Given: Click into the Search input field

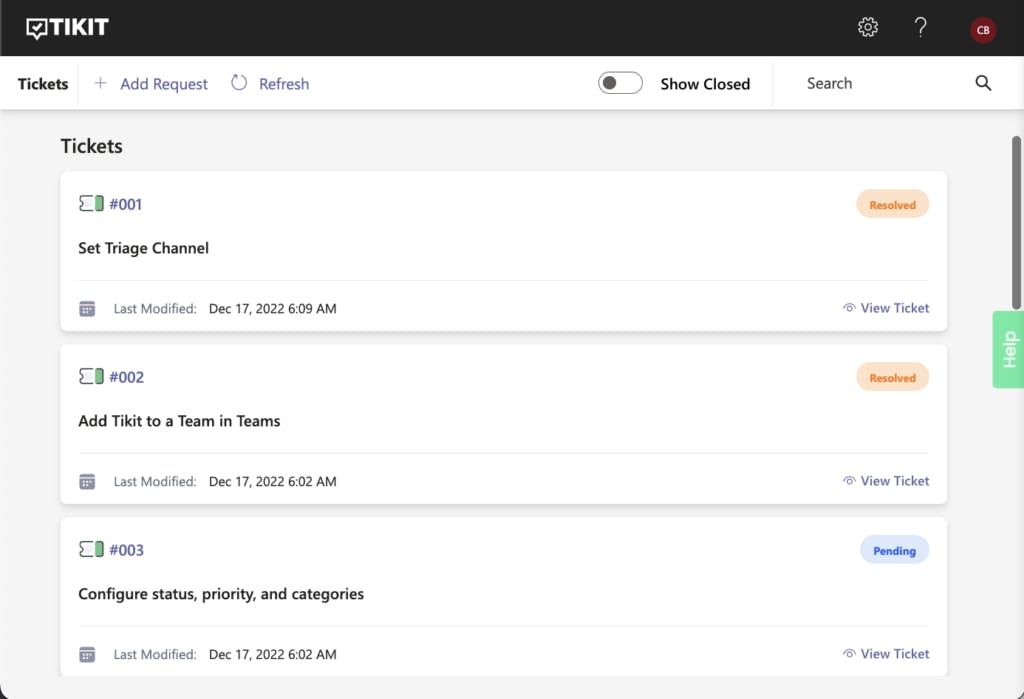Looking at the screenshot, I should (880, 84).
